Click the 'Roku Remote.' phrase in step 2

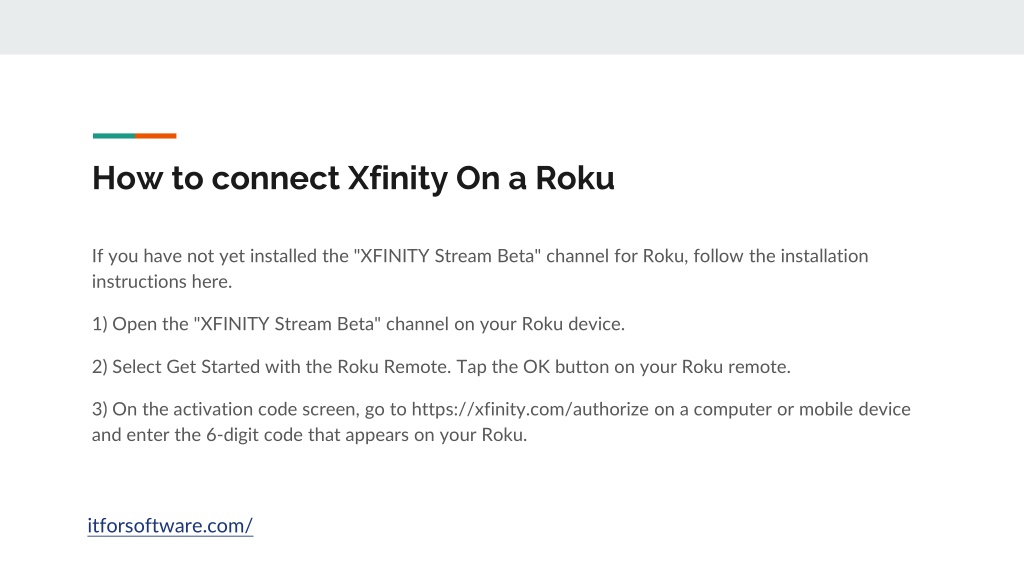[x=394, y=367]
